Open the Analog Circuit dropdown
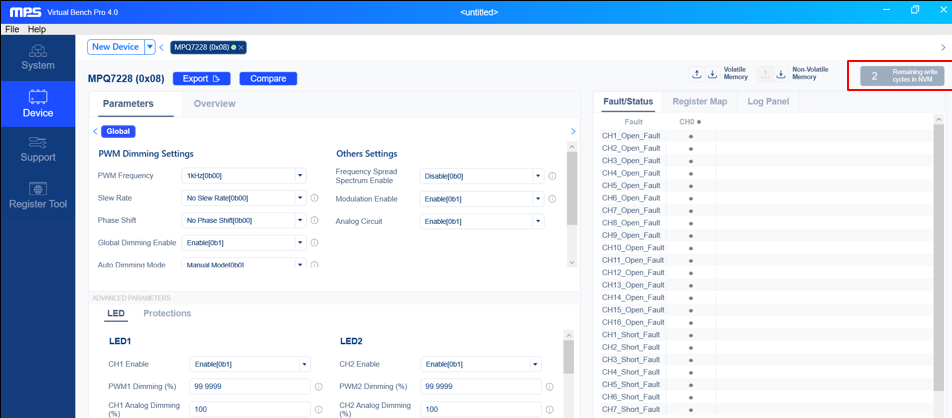 (x=481, y=221)
